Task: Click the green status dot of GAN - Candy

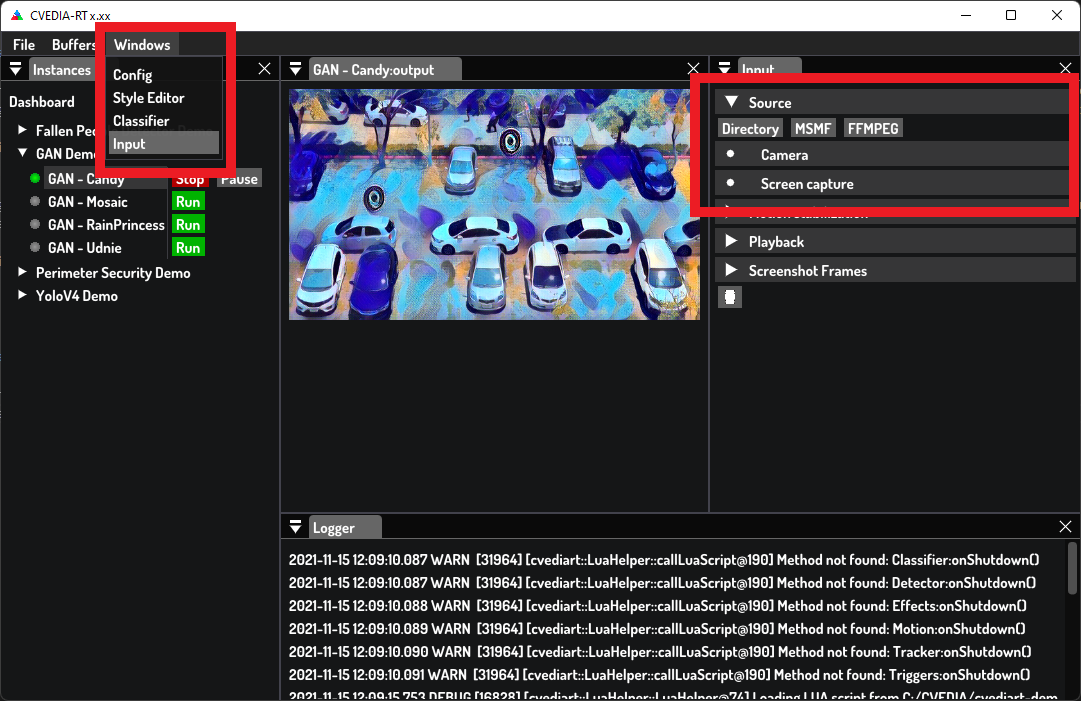Action: pos(35,179)
